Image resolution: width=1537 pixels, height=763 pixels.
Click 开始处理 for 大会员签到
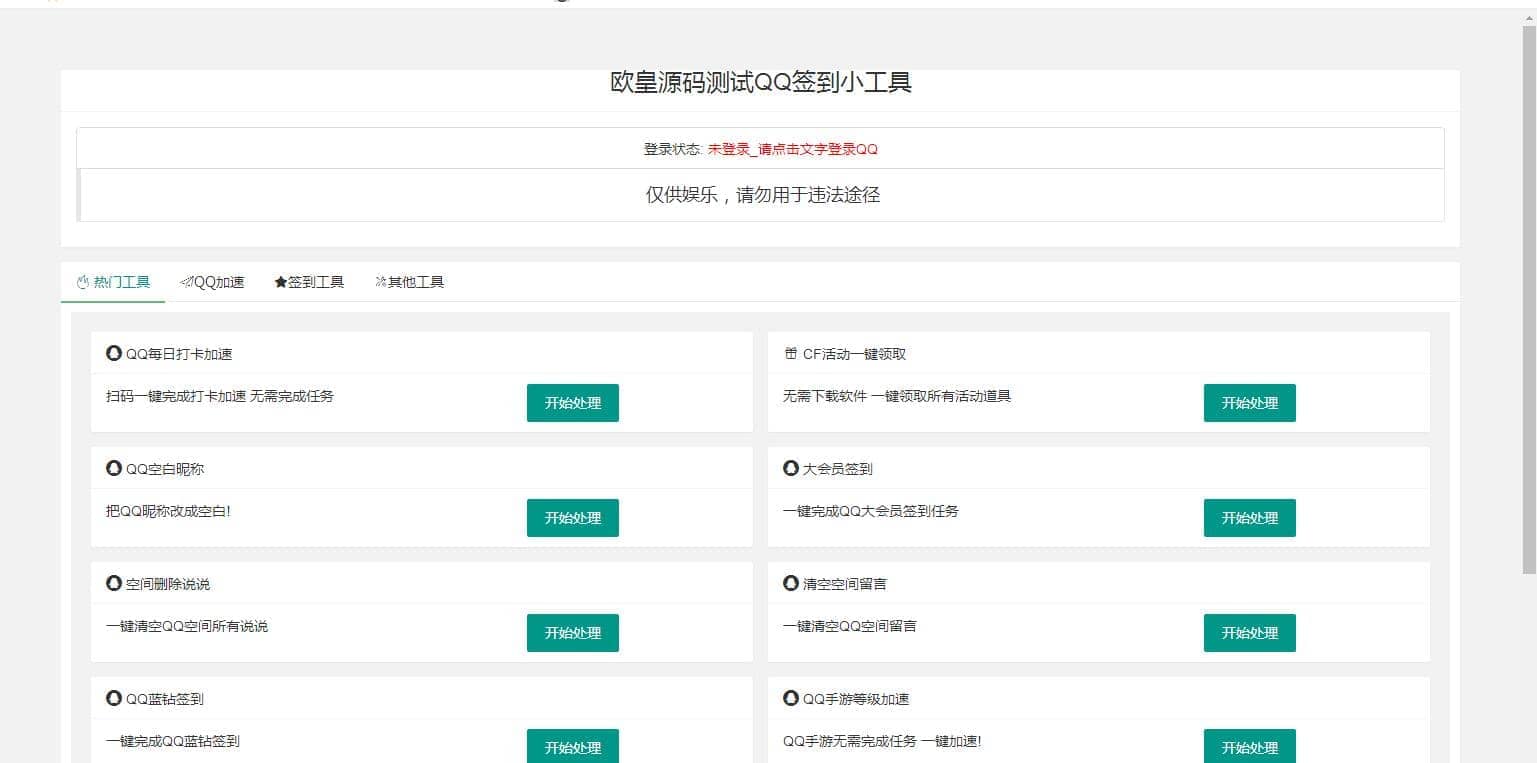coord(1249,518)
